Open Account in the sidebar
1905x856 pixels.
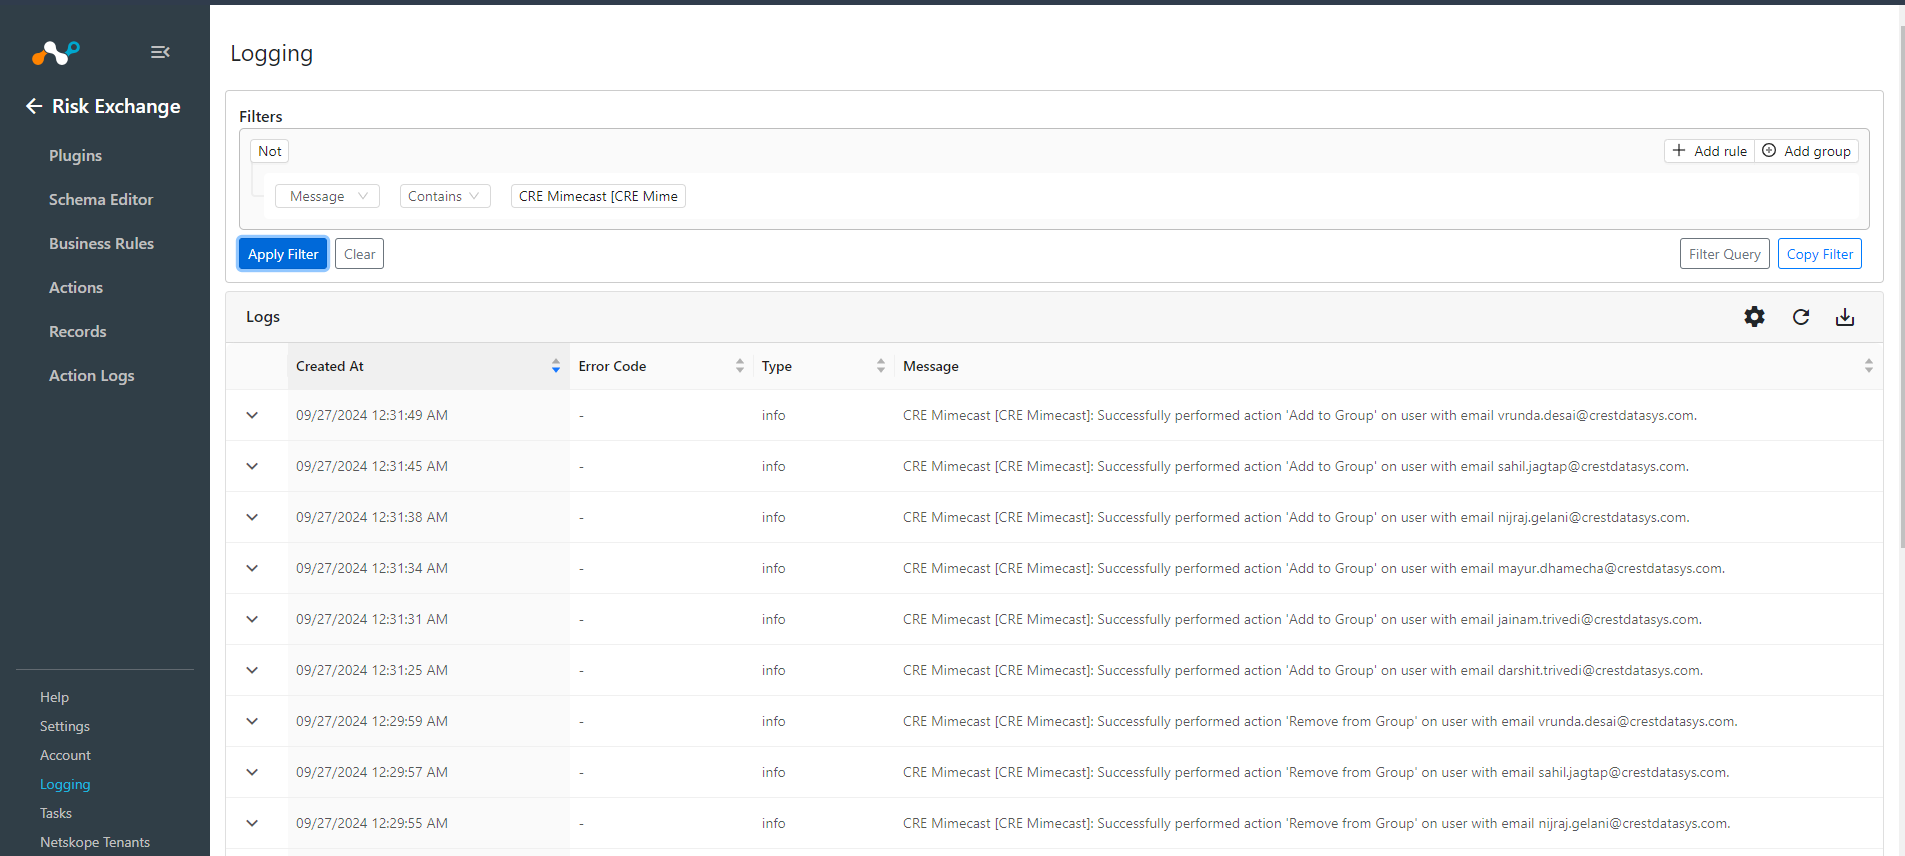tap(65, 755)
